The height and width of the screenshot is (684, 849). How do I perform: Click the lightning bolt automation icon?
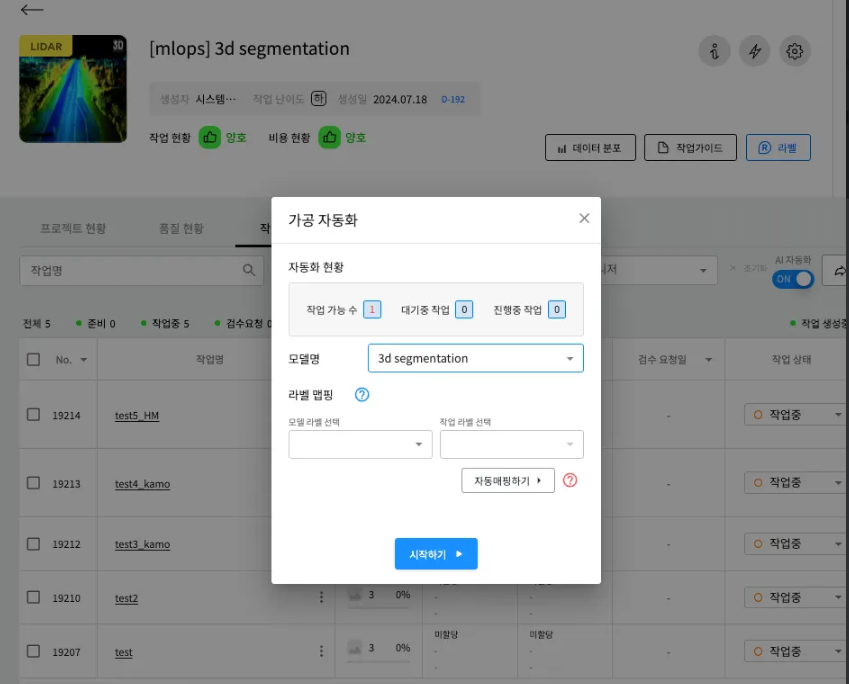click(754, 51)
